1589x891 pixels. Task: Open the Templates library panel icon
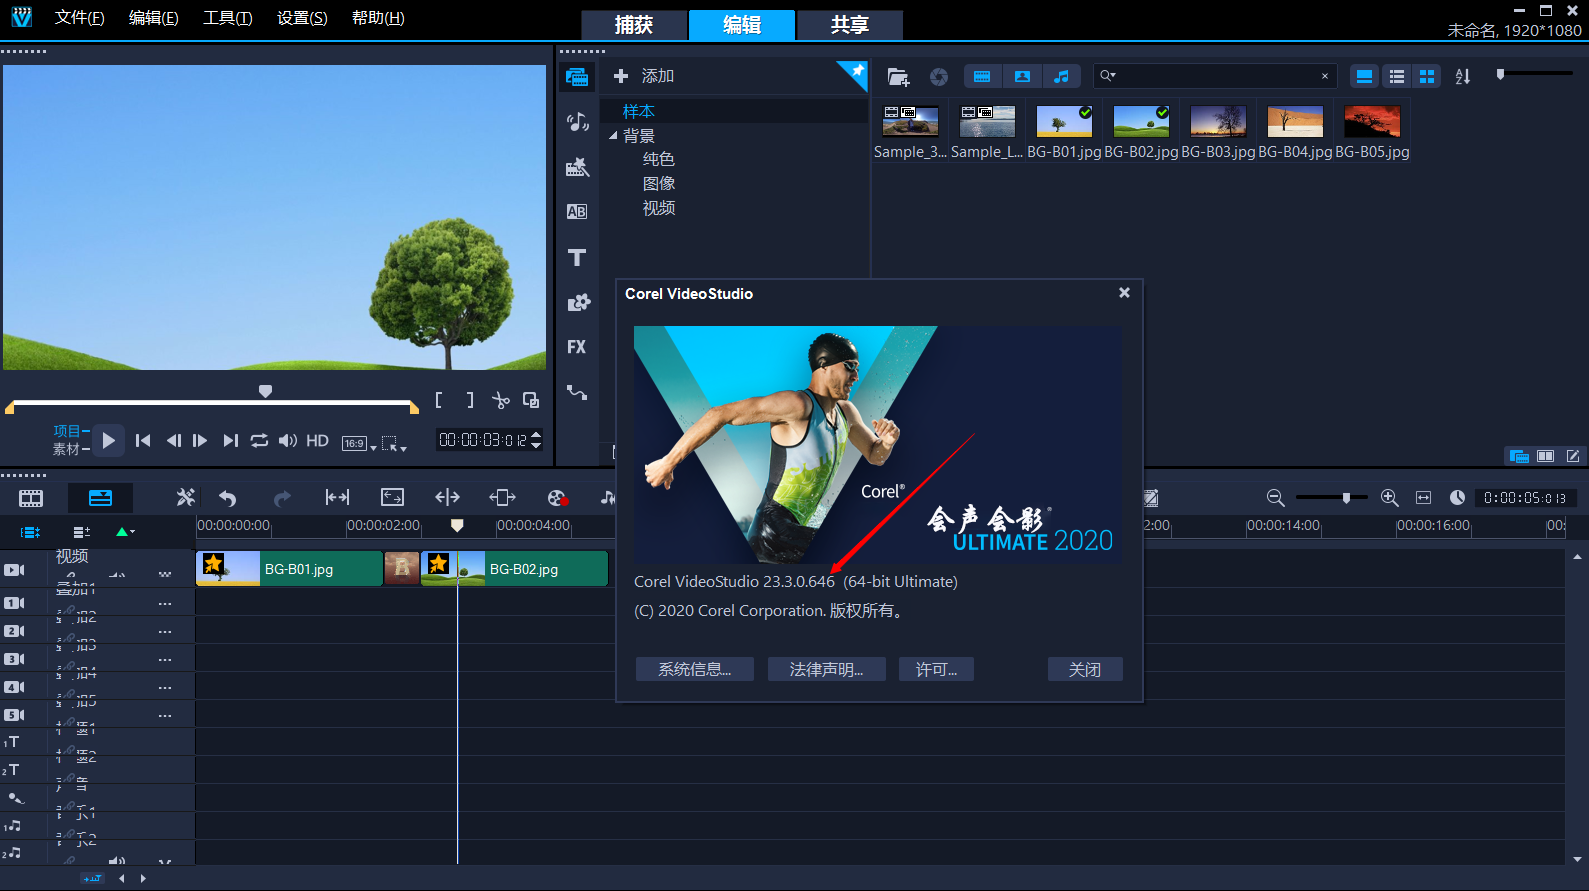pyautogui.click(x=577, y=167)
